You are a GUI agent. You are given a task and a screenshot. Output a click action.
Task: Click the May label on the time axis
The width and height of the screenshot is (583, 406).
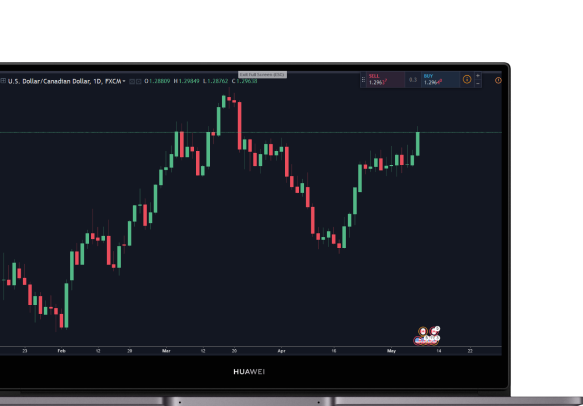[391, 351]
